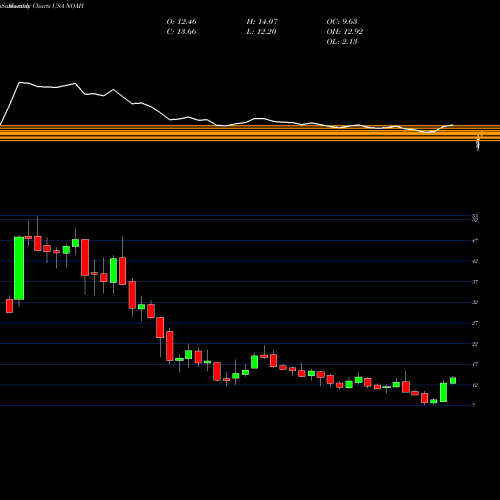
Task: Click the price axis label 32
Action: [x=475, y=302]
